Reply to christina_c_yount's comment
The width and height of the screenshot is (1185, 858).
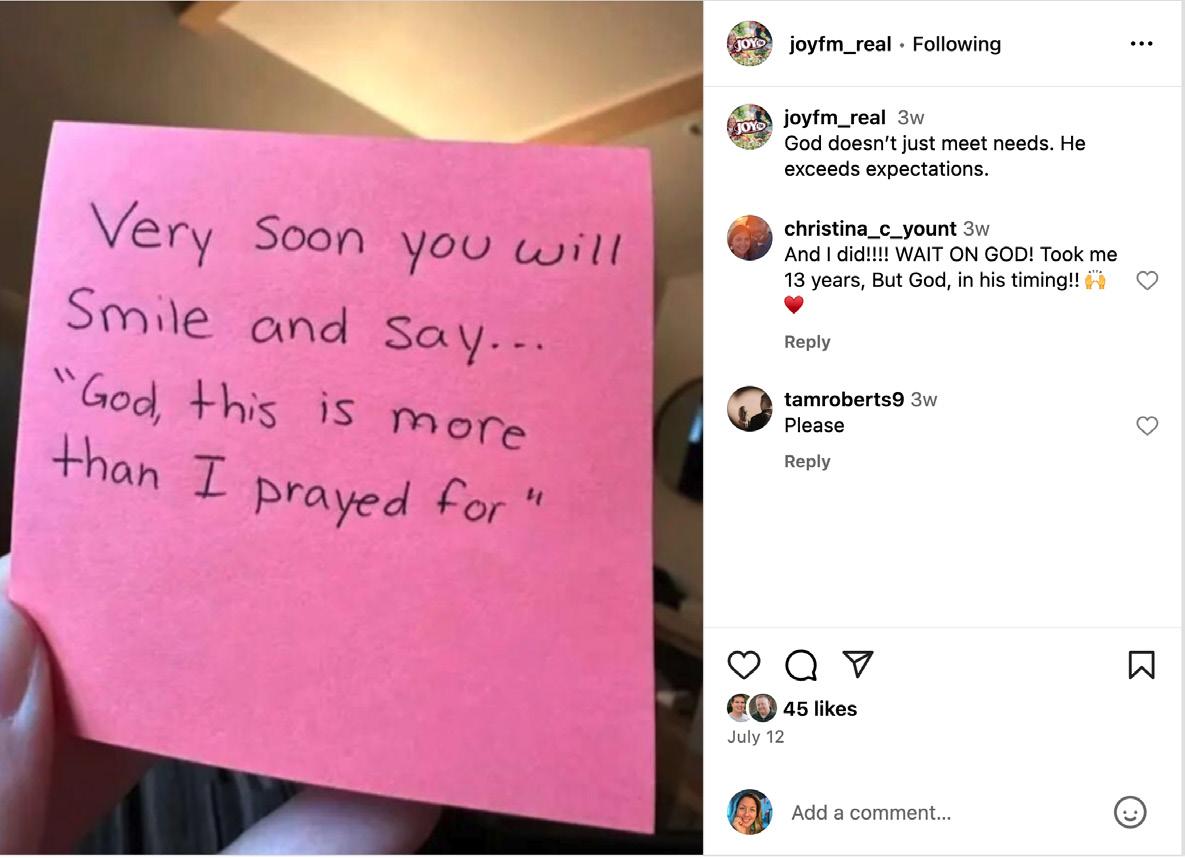tap(807, 342)
